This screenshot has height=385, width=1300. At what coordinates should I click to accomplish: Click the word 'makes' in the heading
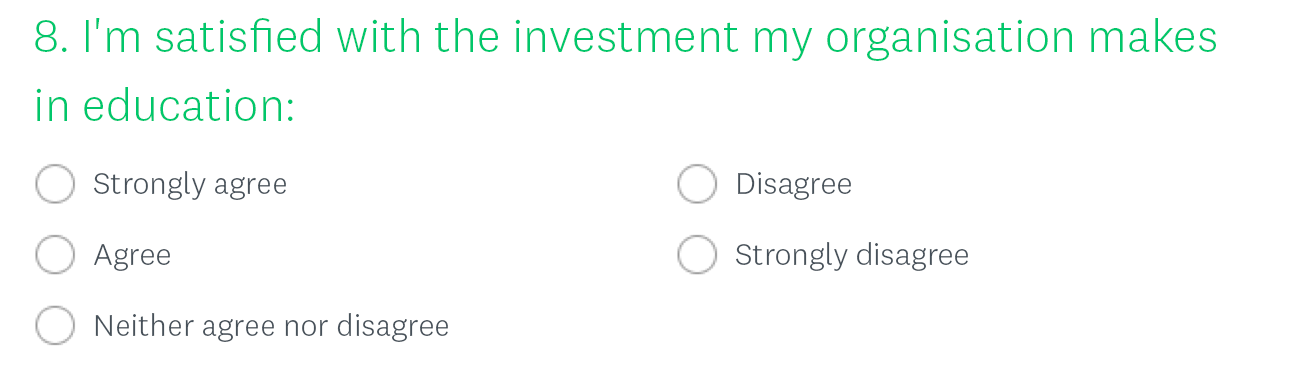point(1153,38)
